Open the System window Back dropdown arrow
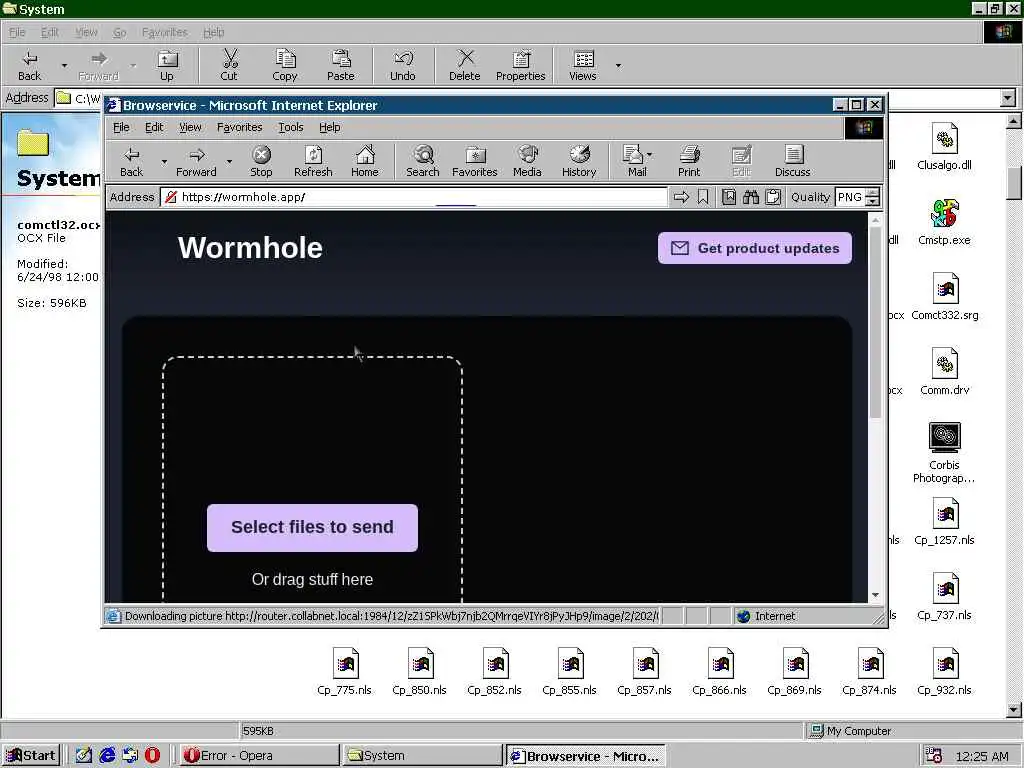This screenshot has height=768, width=1024. pos(64,65)
